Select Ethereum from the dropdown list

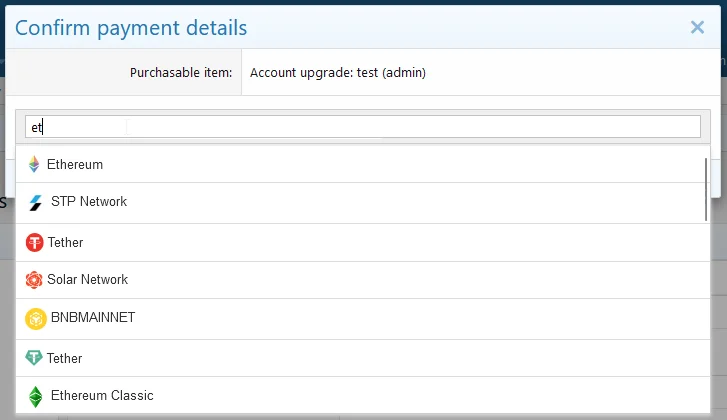coord(75,164)
